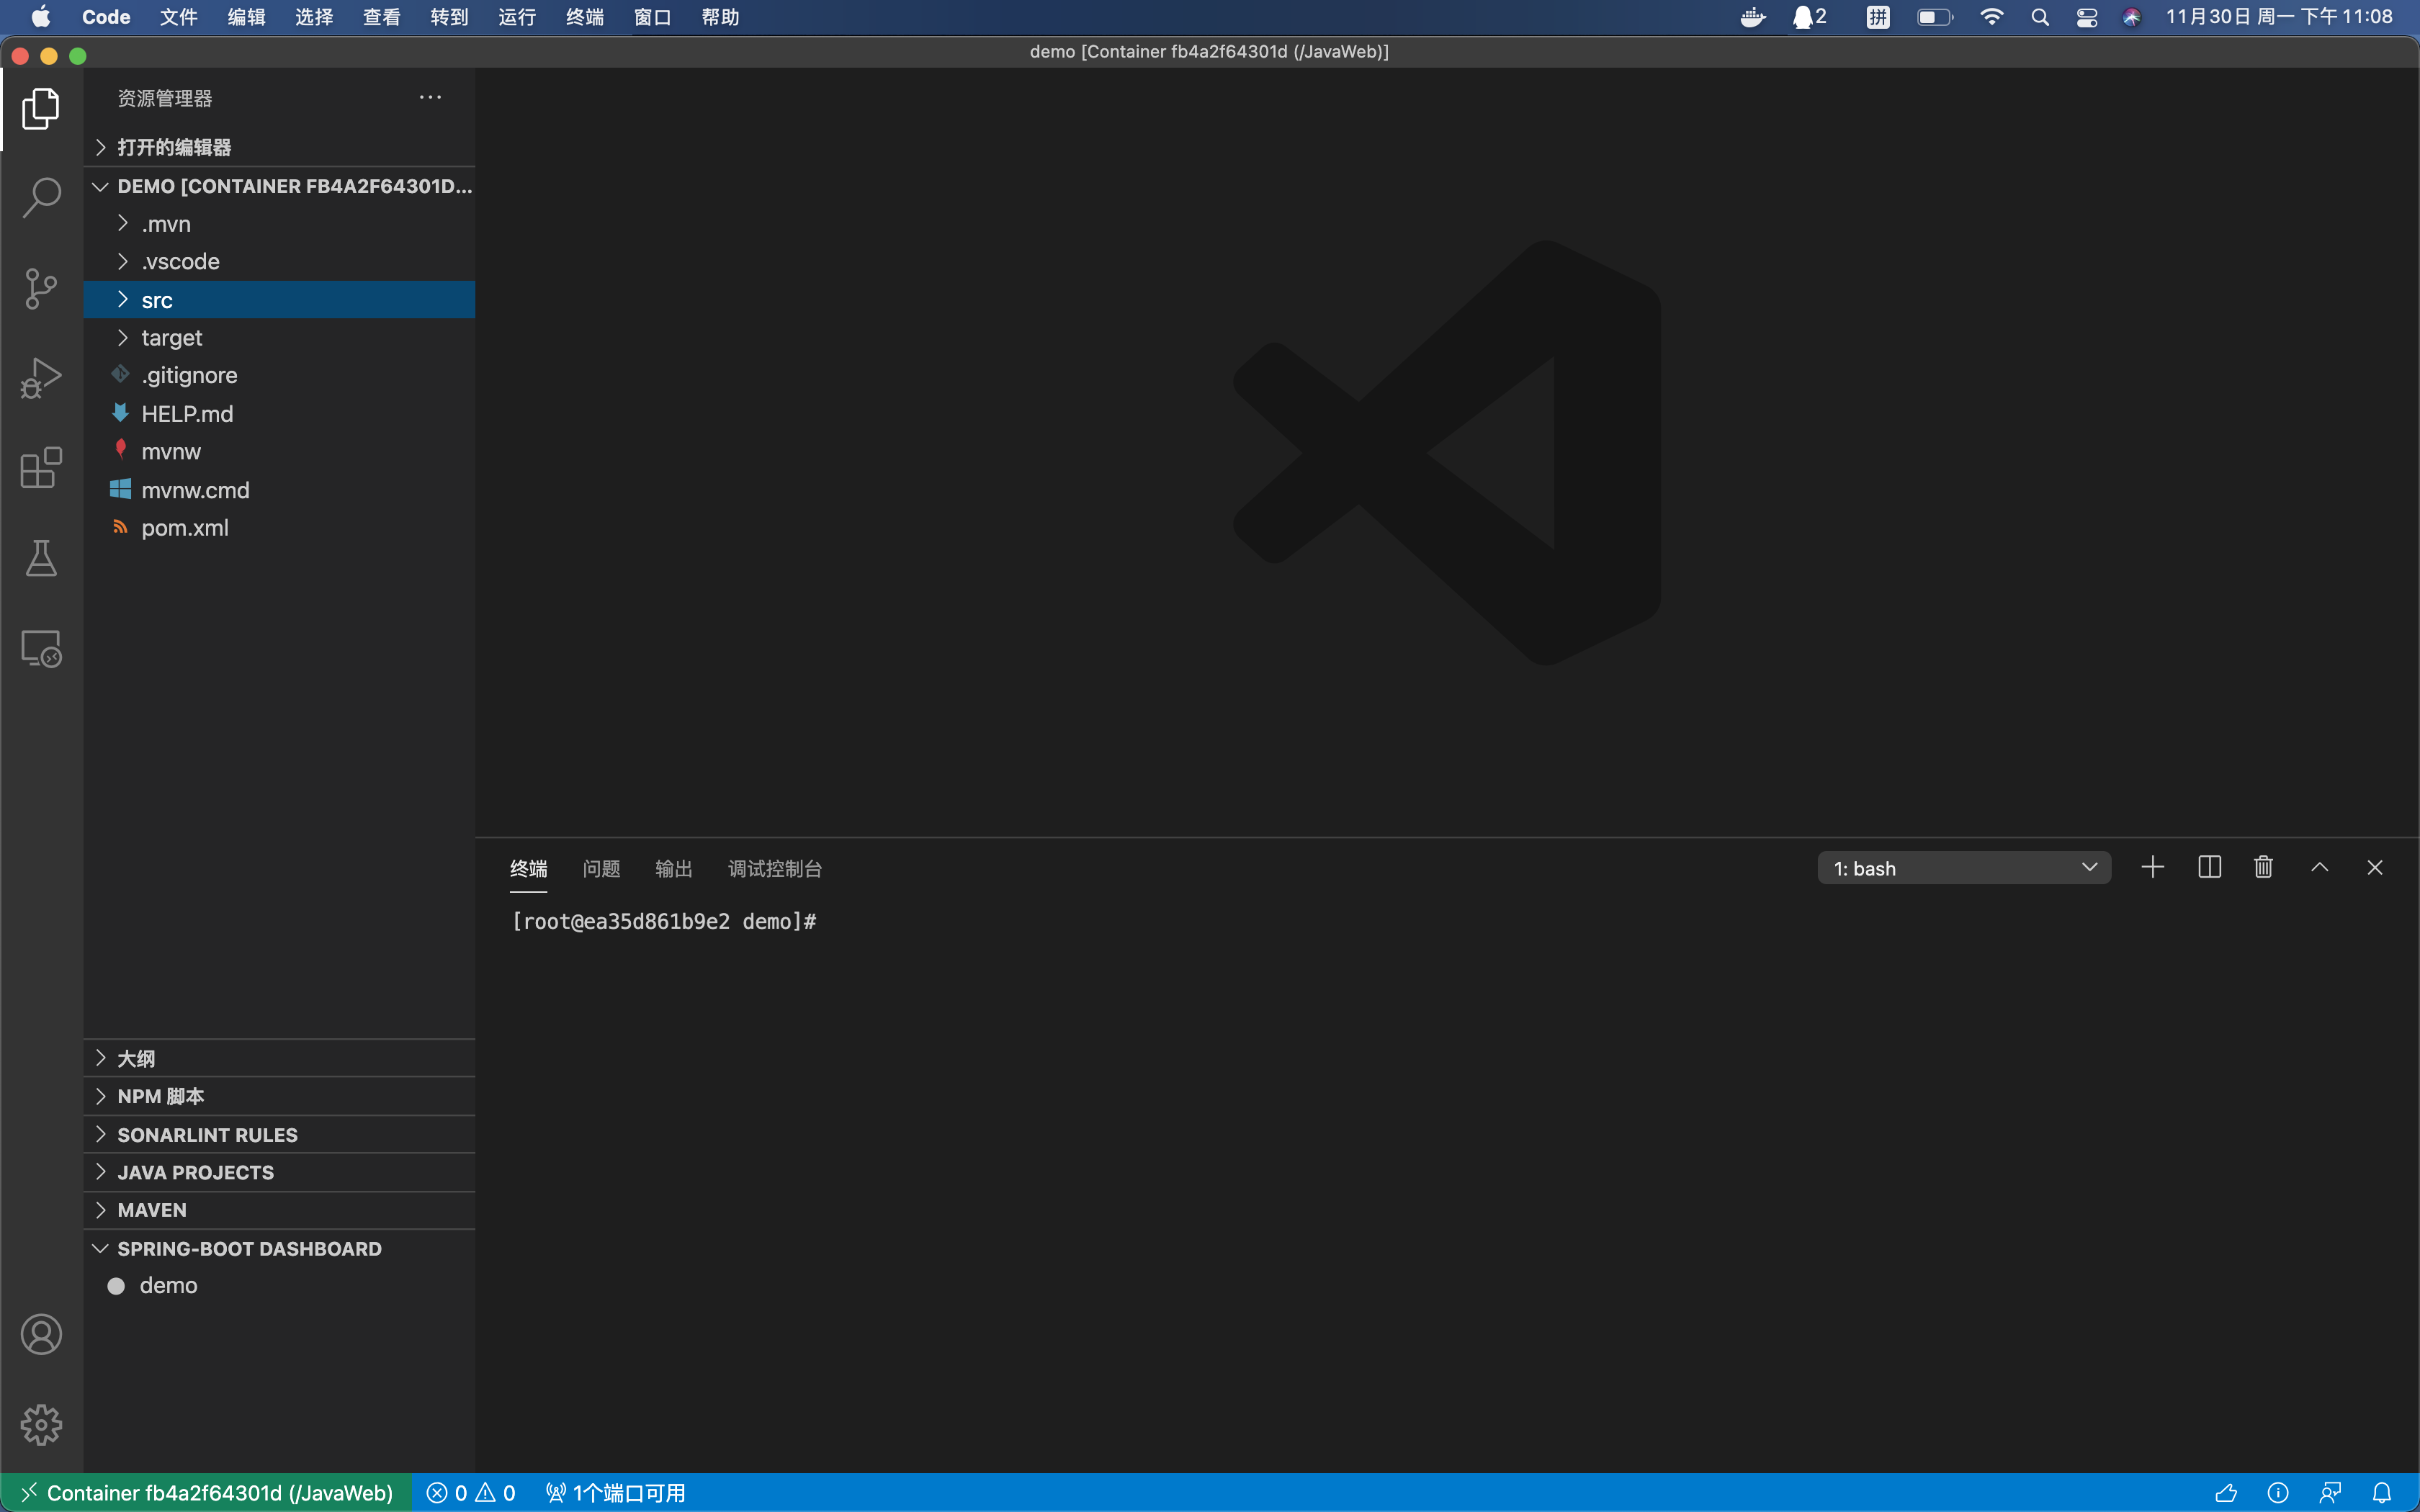Open the Explorer view in activity bar
The image size is (2420, 1512).
pos(41,108)
